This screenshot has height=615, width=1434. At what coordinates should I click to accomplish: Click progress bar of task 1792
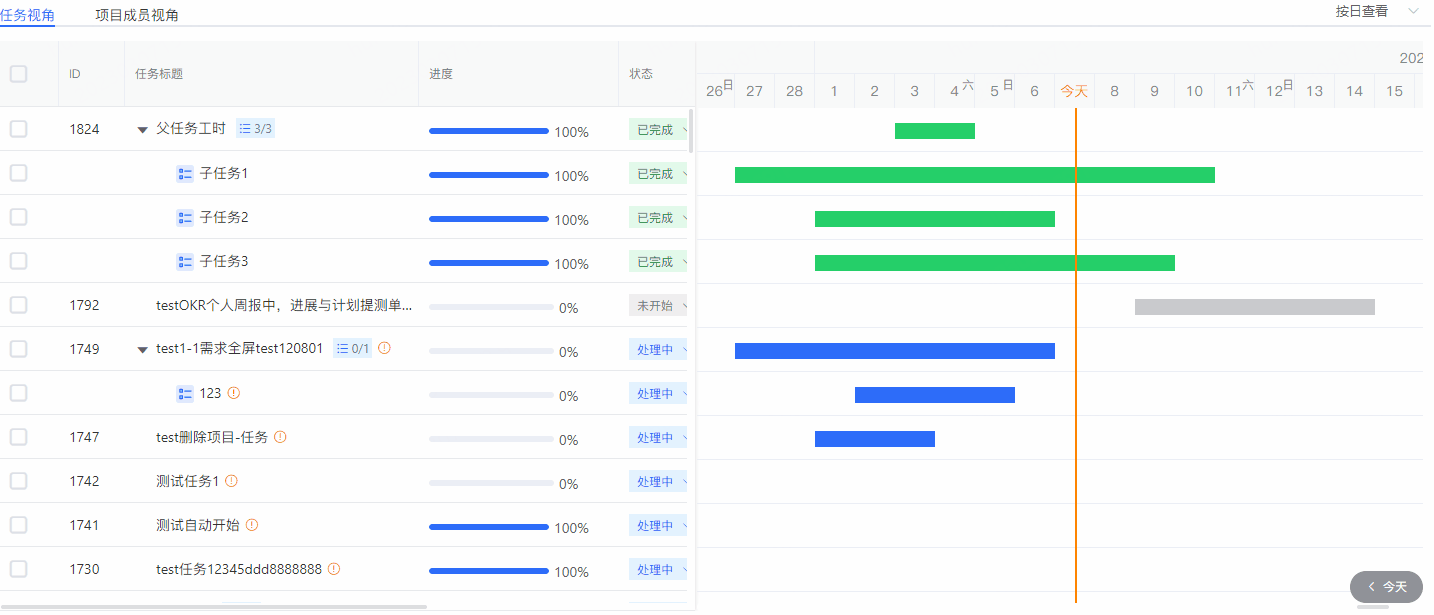click(491, 307)
